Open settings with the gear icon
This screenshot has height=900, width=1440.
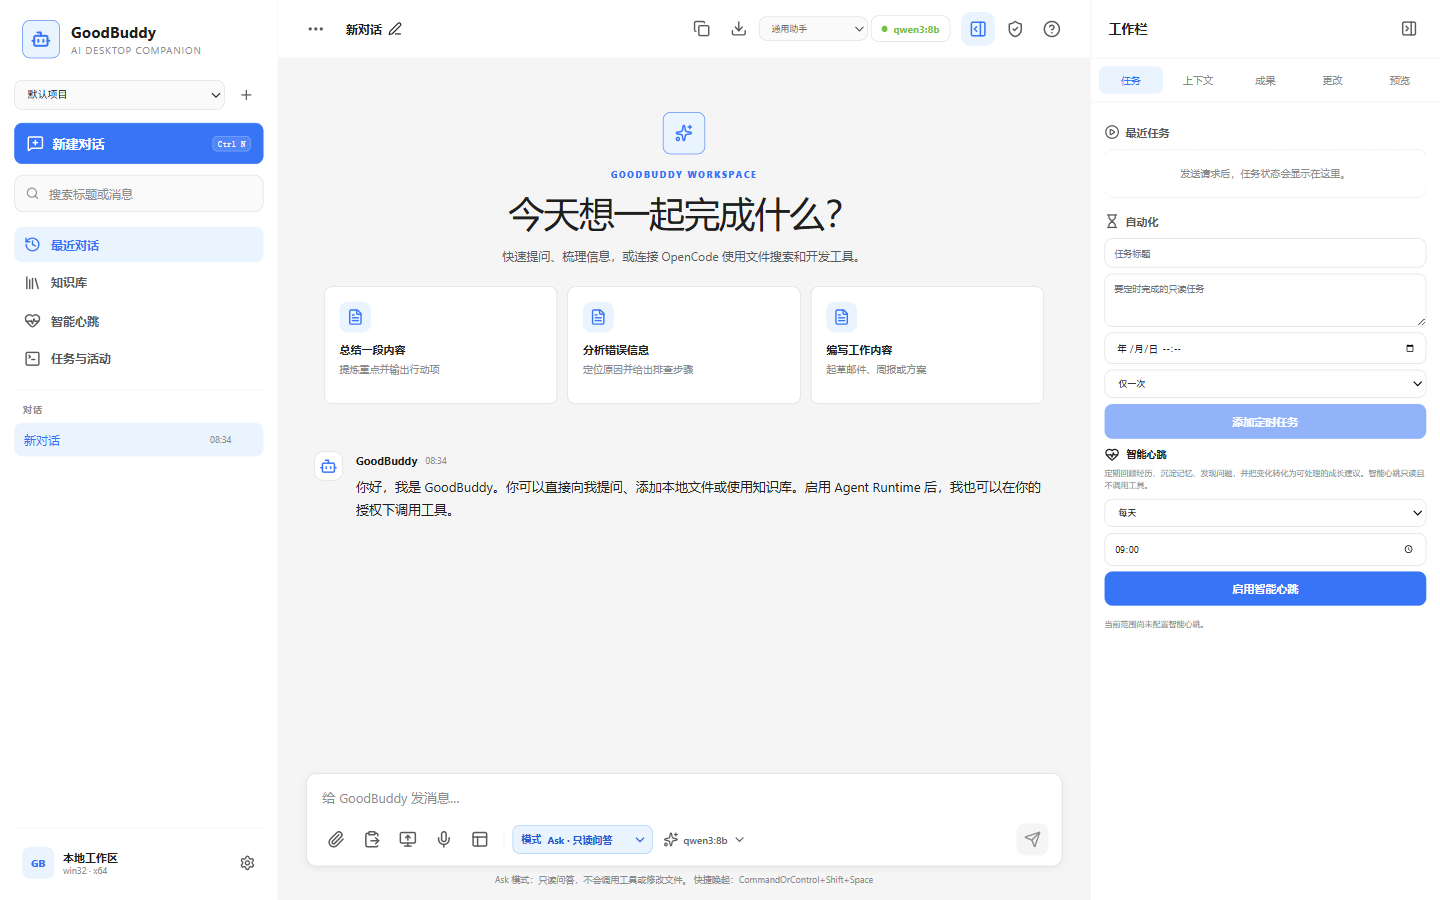coord(247,863)
